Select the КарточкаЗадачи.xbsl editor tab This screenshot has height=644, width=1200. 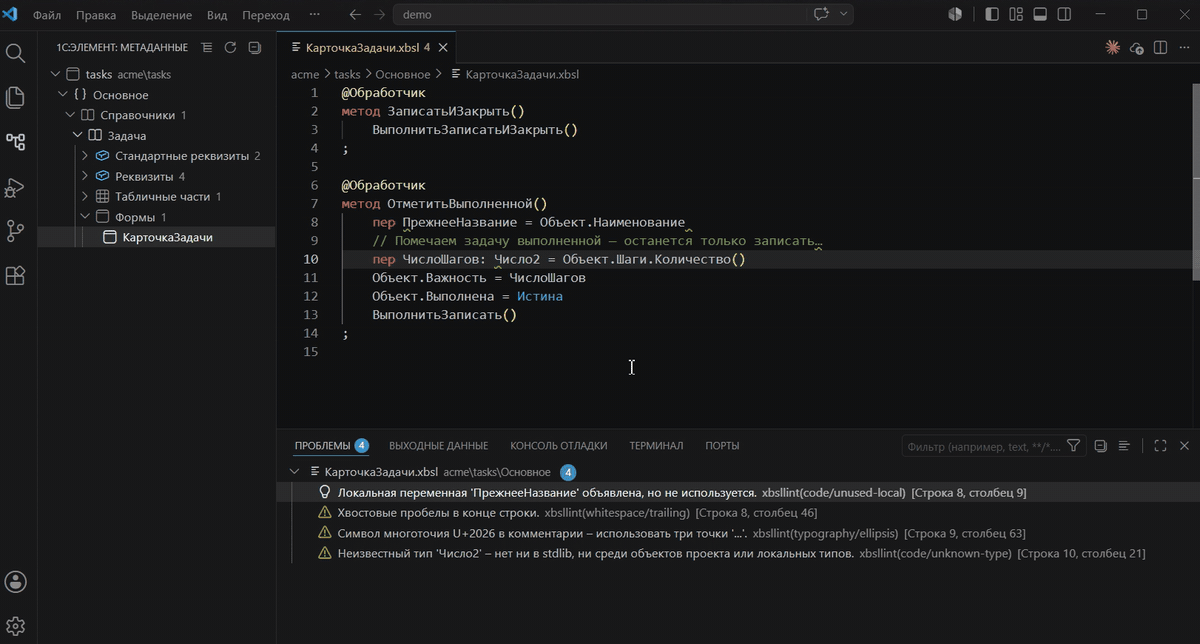click(x=368, y=47)
